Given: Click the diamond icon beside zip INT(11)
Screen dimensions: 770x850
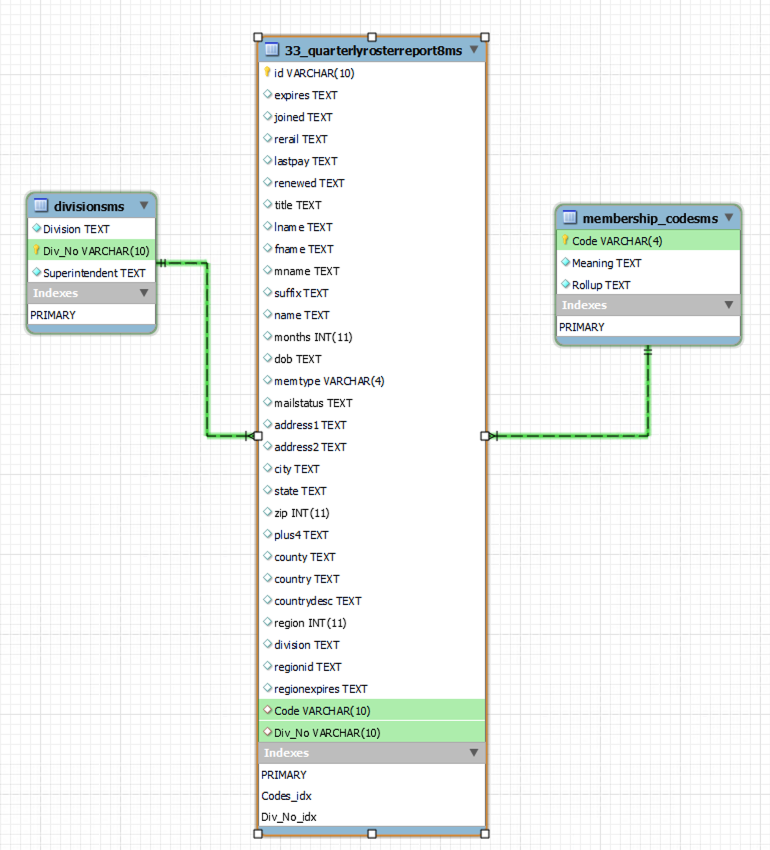Looking at the screenshot, I should pos(267,512).
